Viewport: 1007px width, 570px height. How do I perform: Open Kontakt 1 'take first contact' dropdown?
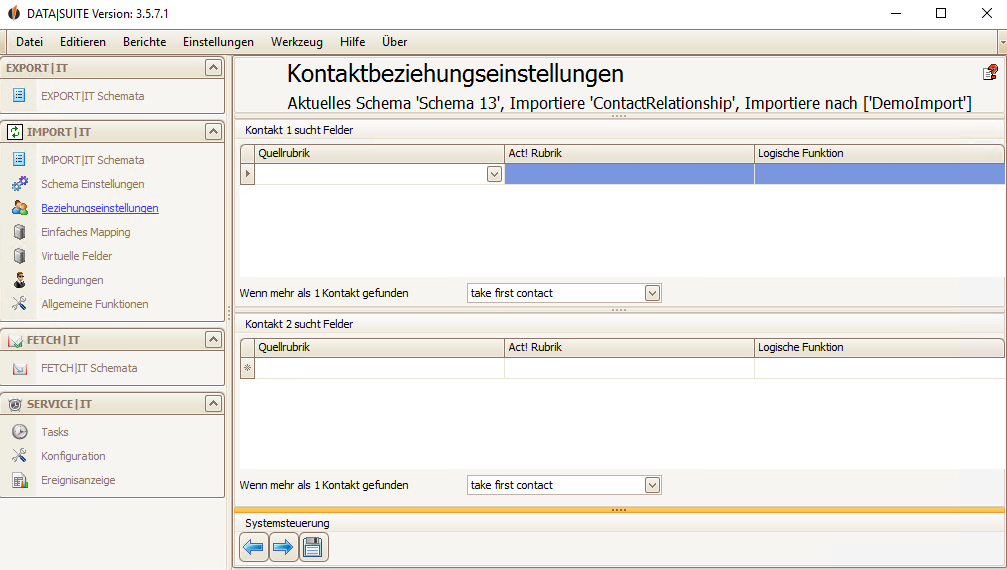pyautogui.click(x=652, y=293)
